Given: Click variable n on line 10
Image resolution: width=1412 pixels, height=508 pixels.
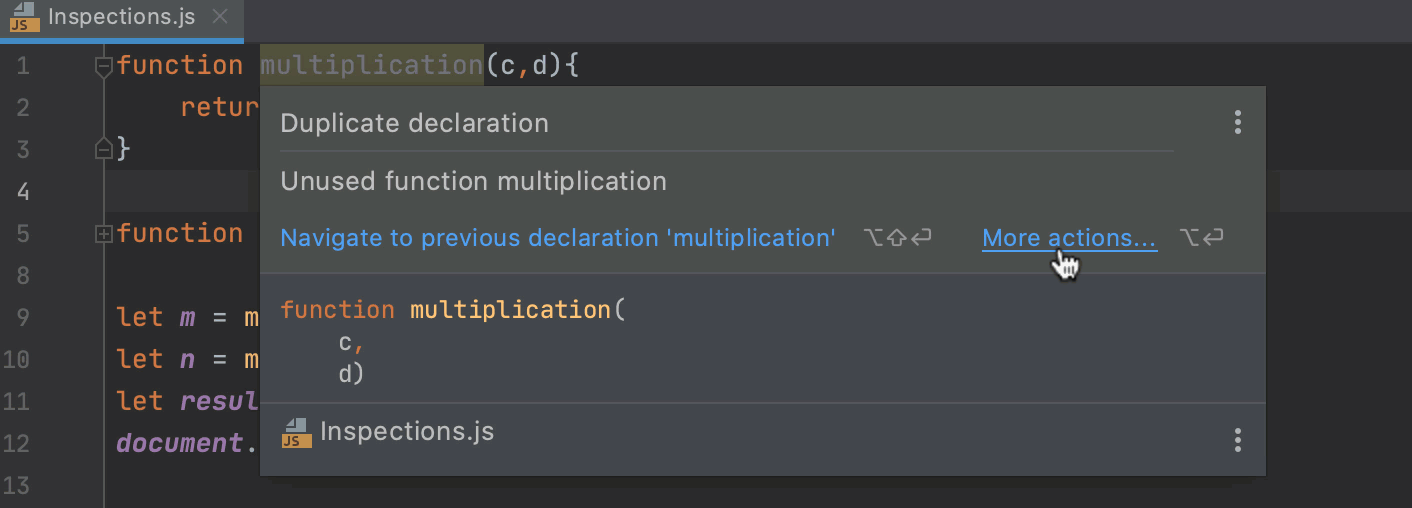Looking at the screenshot, I should [x=187, y=360].
